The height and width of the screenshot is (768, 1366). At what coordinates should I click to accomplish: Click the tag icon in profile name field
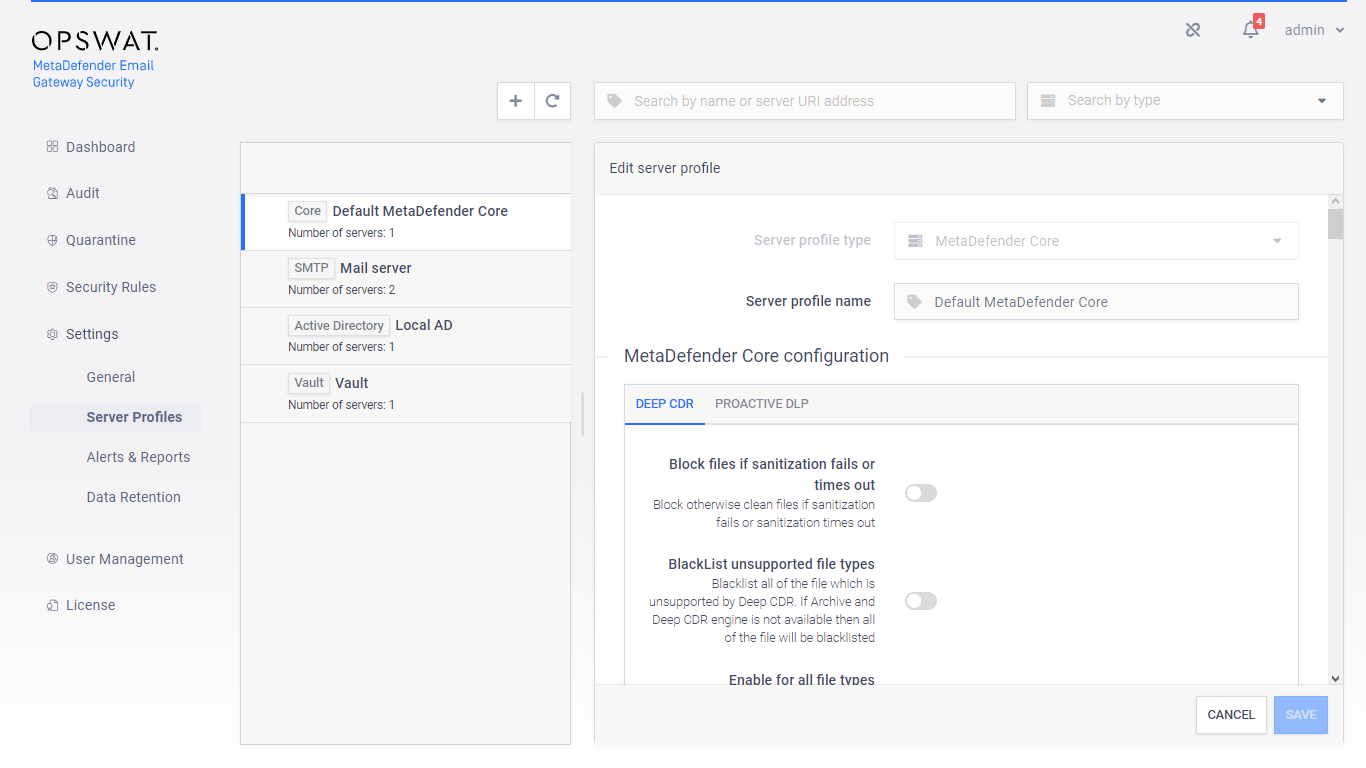914,302
